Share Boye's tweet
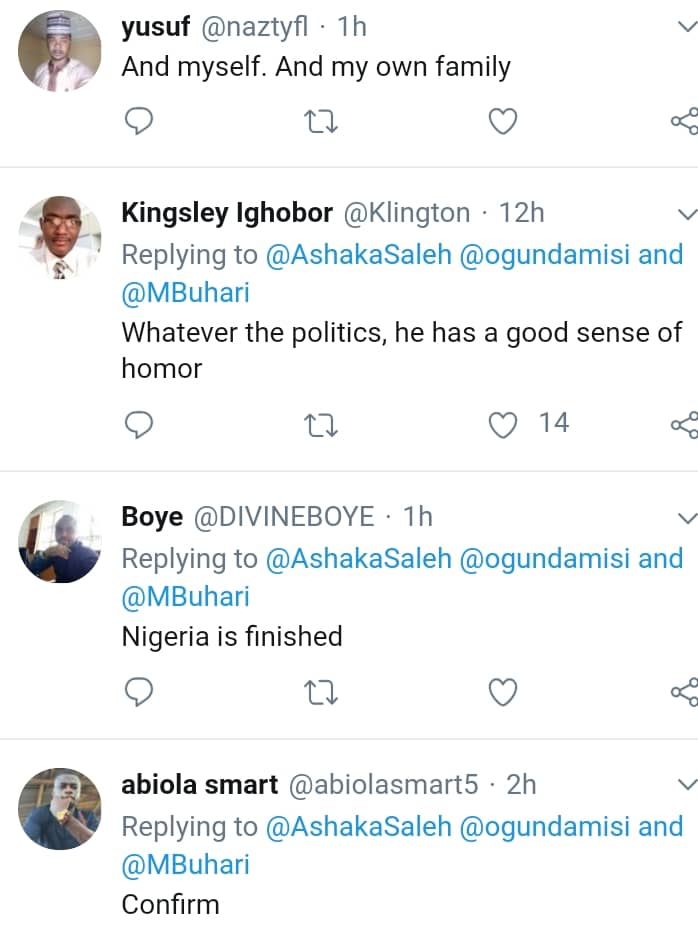698x928 pixels. pyautogui.click(x=684, y=691)
